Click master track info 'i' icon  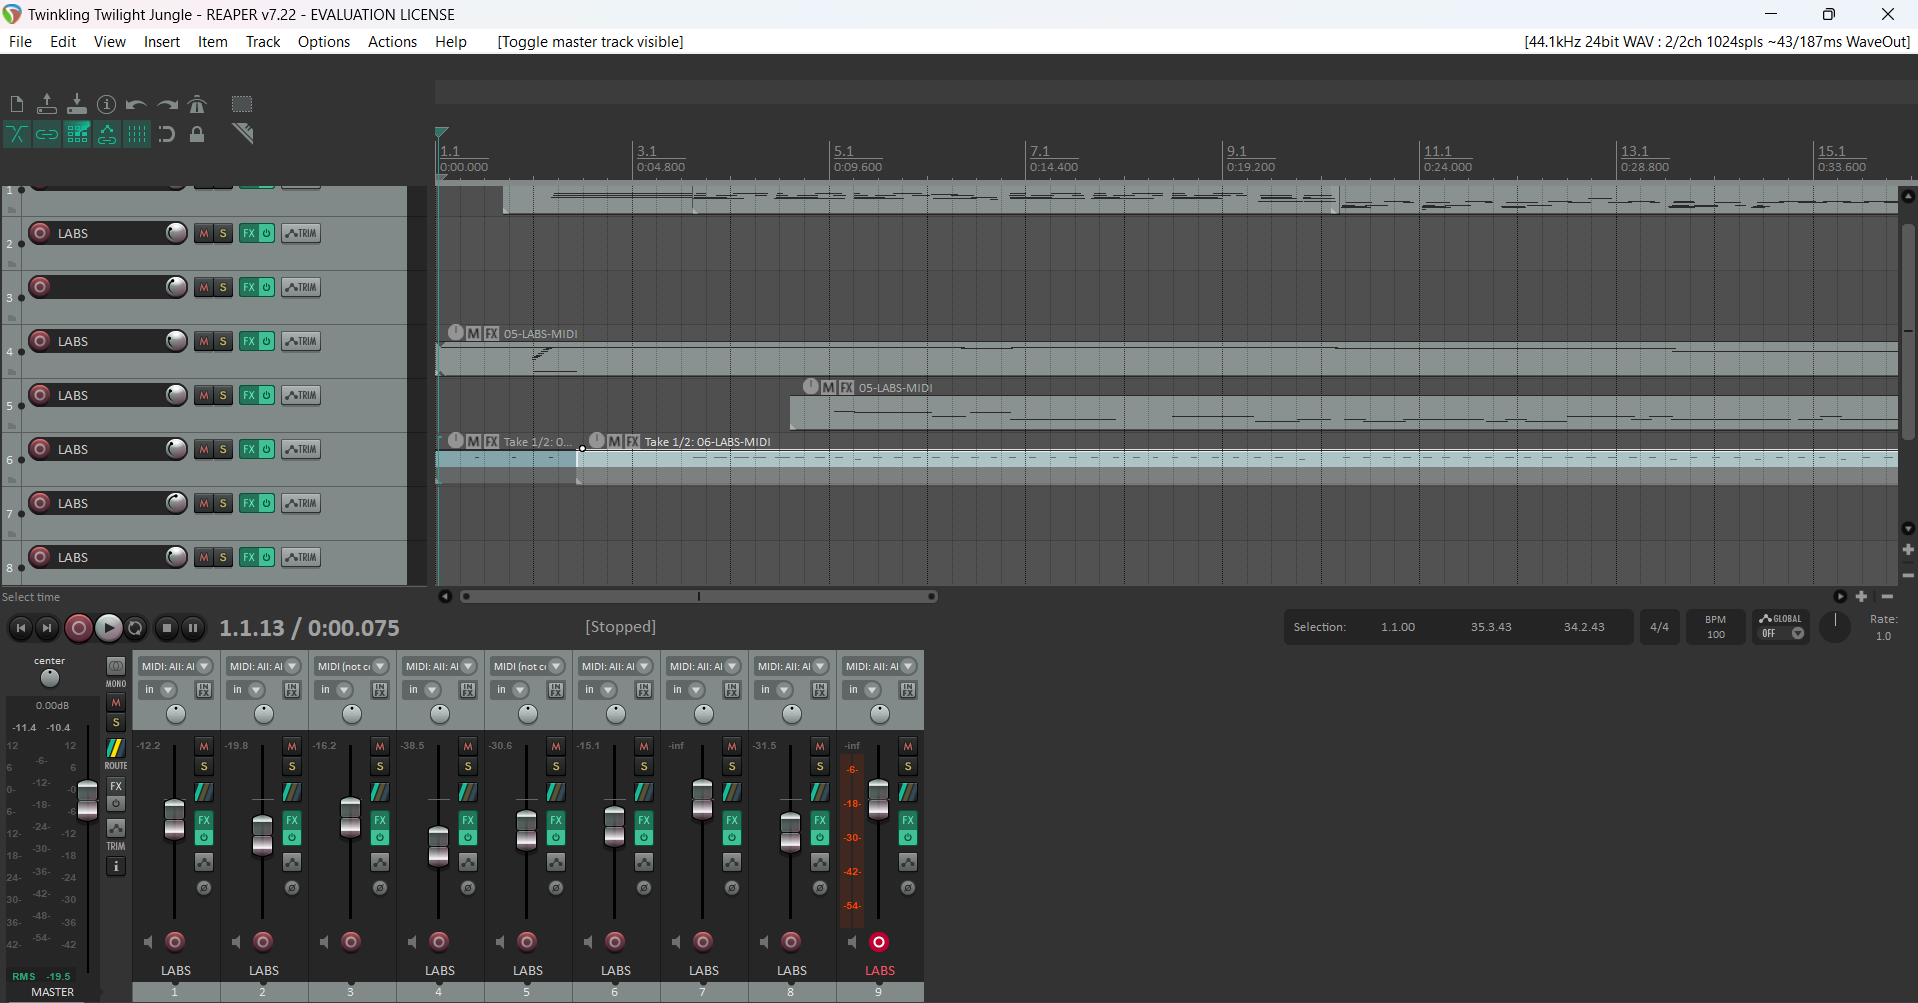pos(116,866)
